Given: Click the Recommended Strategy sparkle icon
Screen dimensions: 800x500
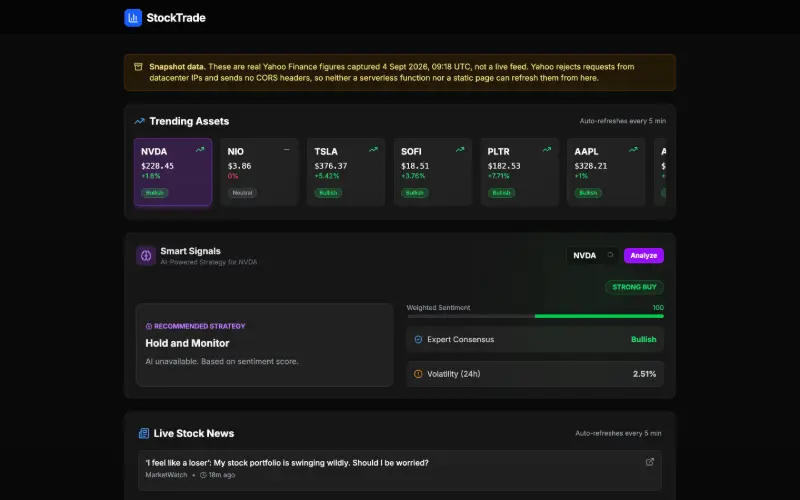Looking at the screenshot, I should (149, 327).
